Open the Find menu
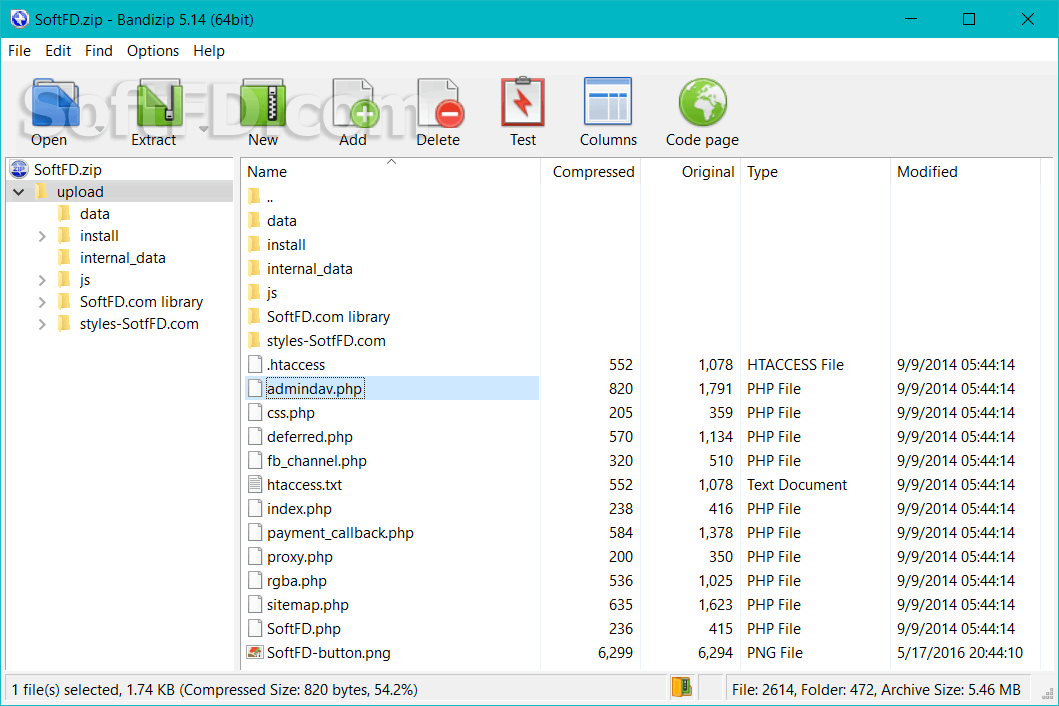The image size is (1059, 706). [x=99, y=51]
